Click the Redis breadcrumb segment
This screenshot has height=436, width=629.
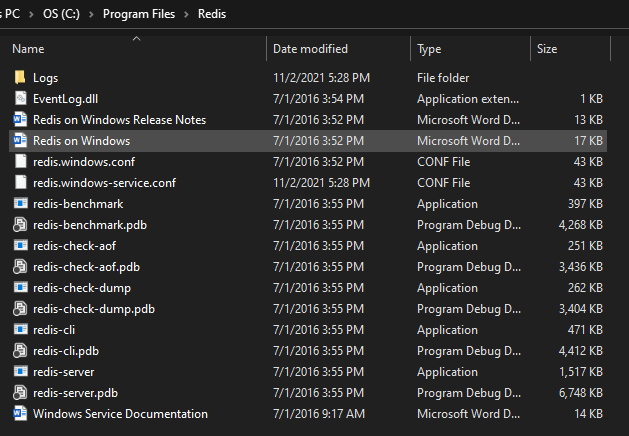pyautogui.click(x=212, y=14)
